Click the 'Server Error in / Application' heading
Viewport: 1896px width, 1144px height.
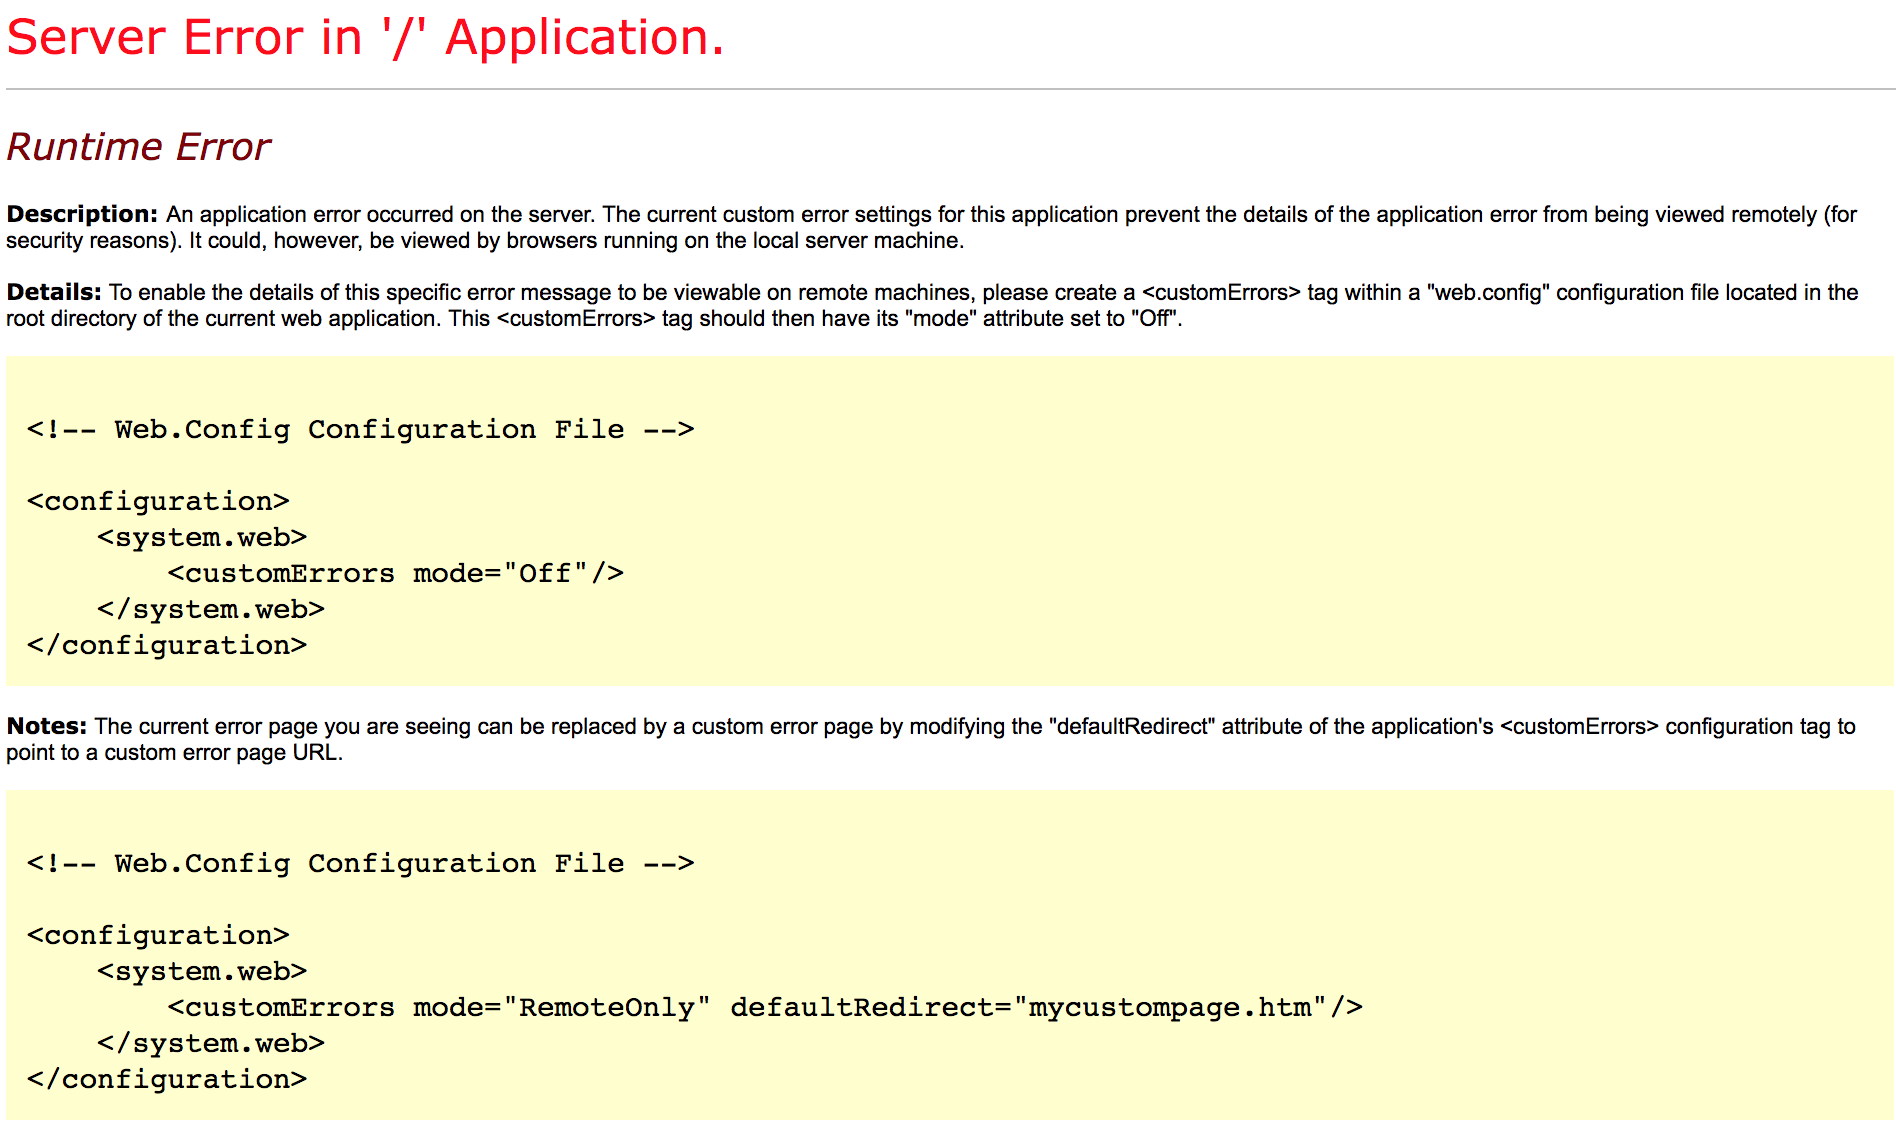(x=365, y=38)
